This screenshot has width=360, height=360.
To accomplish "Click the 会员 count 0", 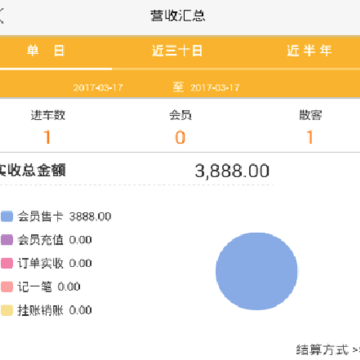I will (x=180, y=137).
